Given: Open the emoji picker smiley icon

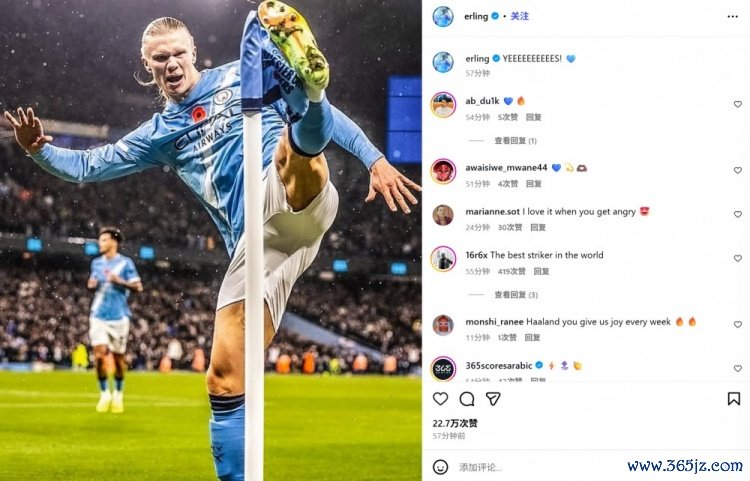Looking at the screenshot, I should click(440, 467).
